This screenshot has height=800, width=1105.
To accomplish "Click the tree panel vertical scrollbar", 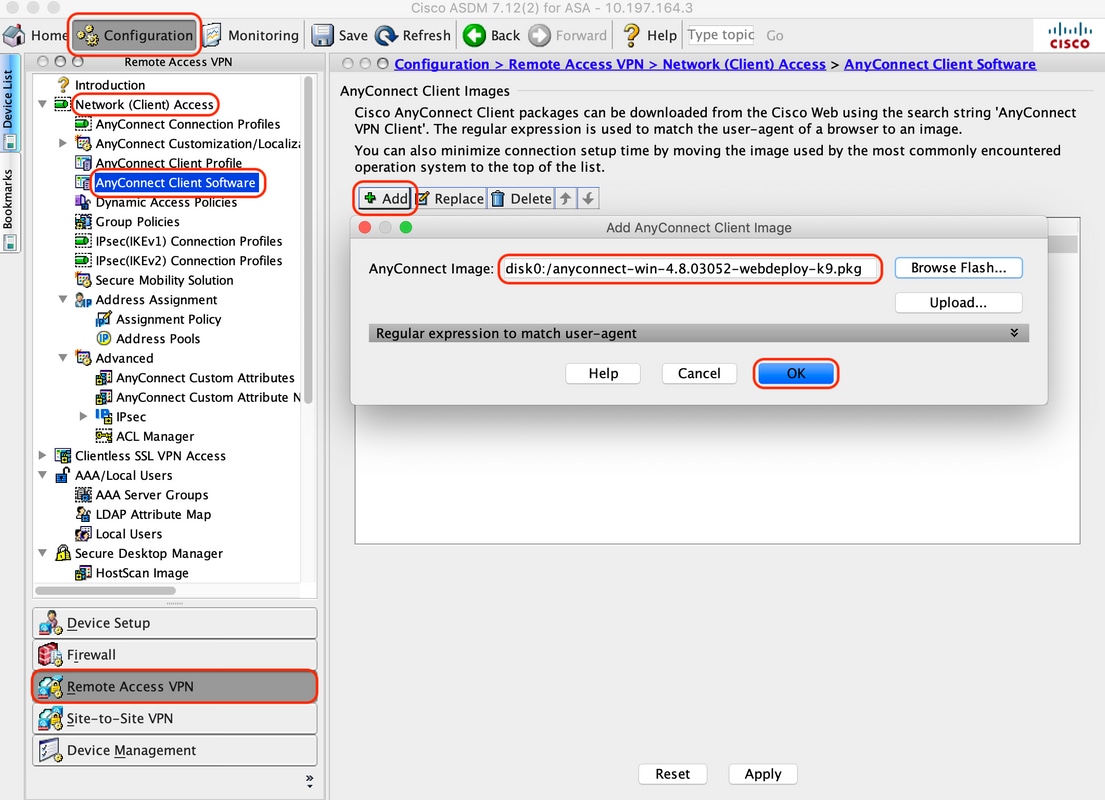I will pos(308,238).
